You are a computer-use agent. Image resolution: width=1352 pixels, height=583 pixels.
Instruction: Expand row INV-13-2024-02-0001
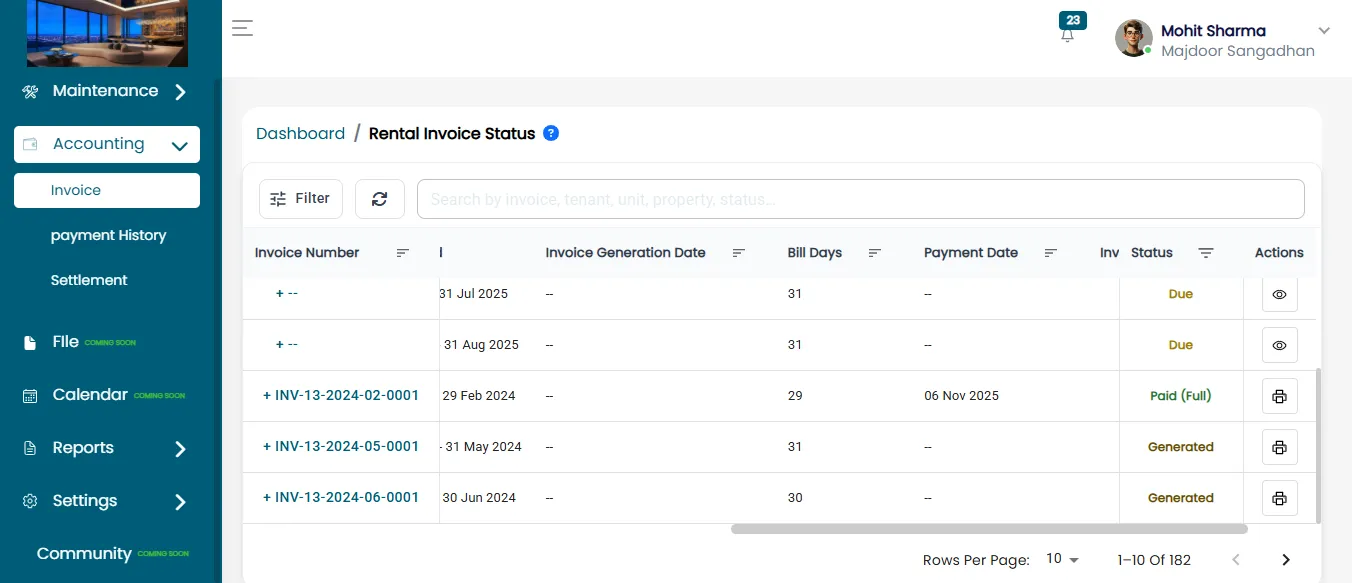pyautogui.click(x=267, y=395)
